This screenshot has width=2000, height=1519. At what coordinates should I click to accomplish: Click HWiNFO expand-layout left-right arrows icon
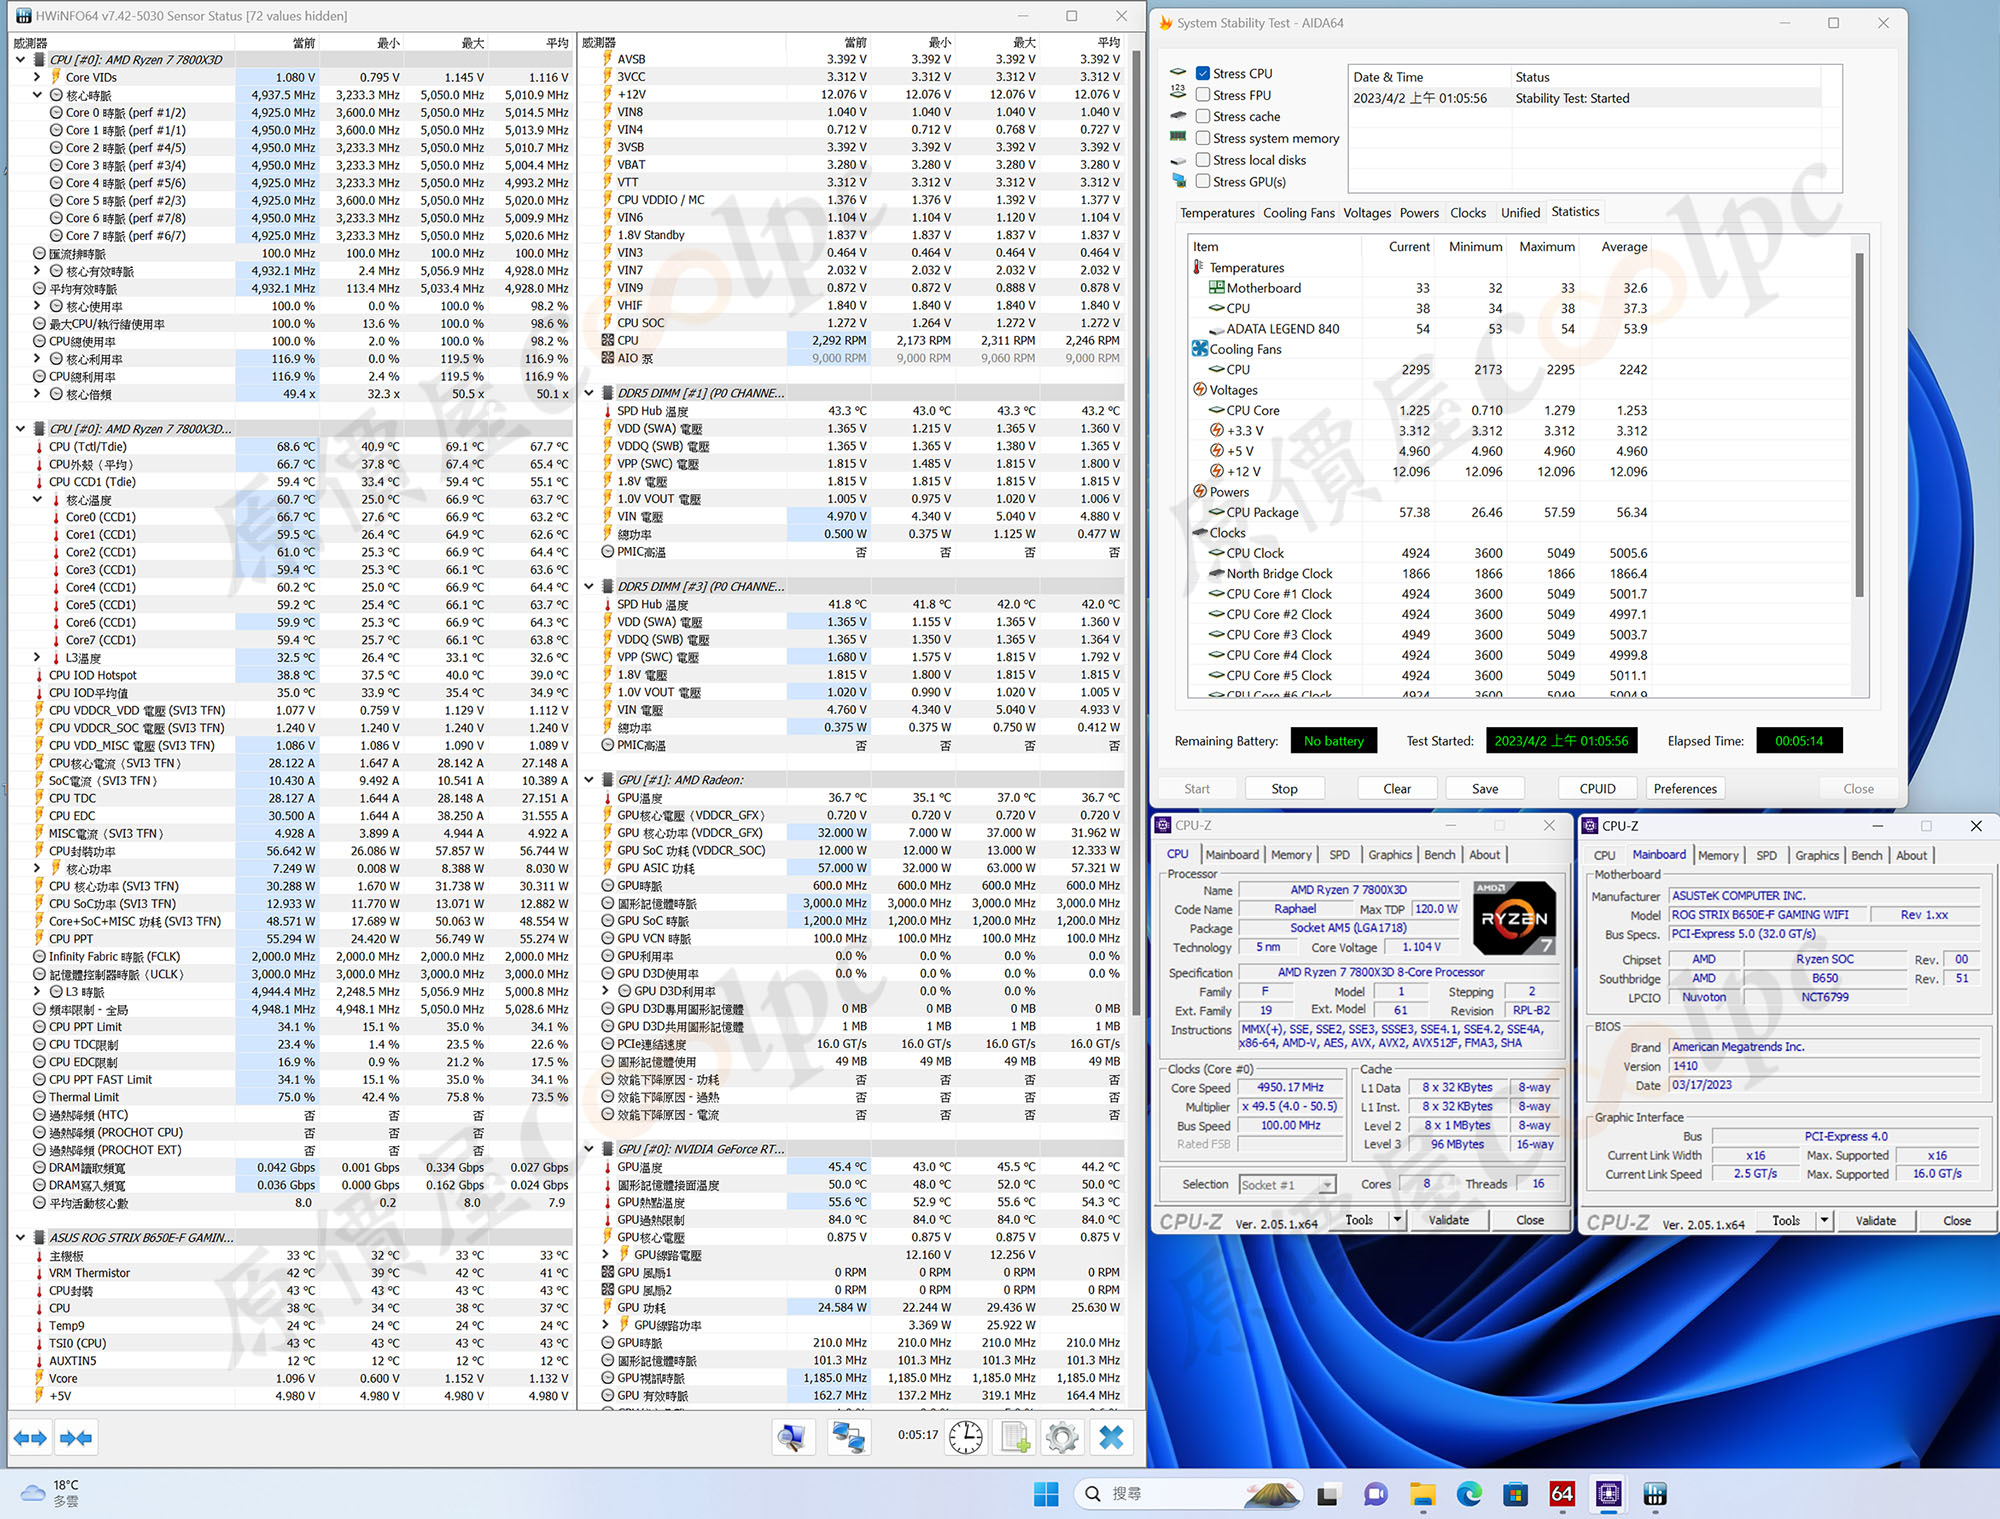(30, 1438)
